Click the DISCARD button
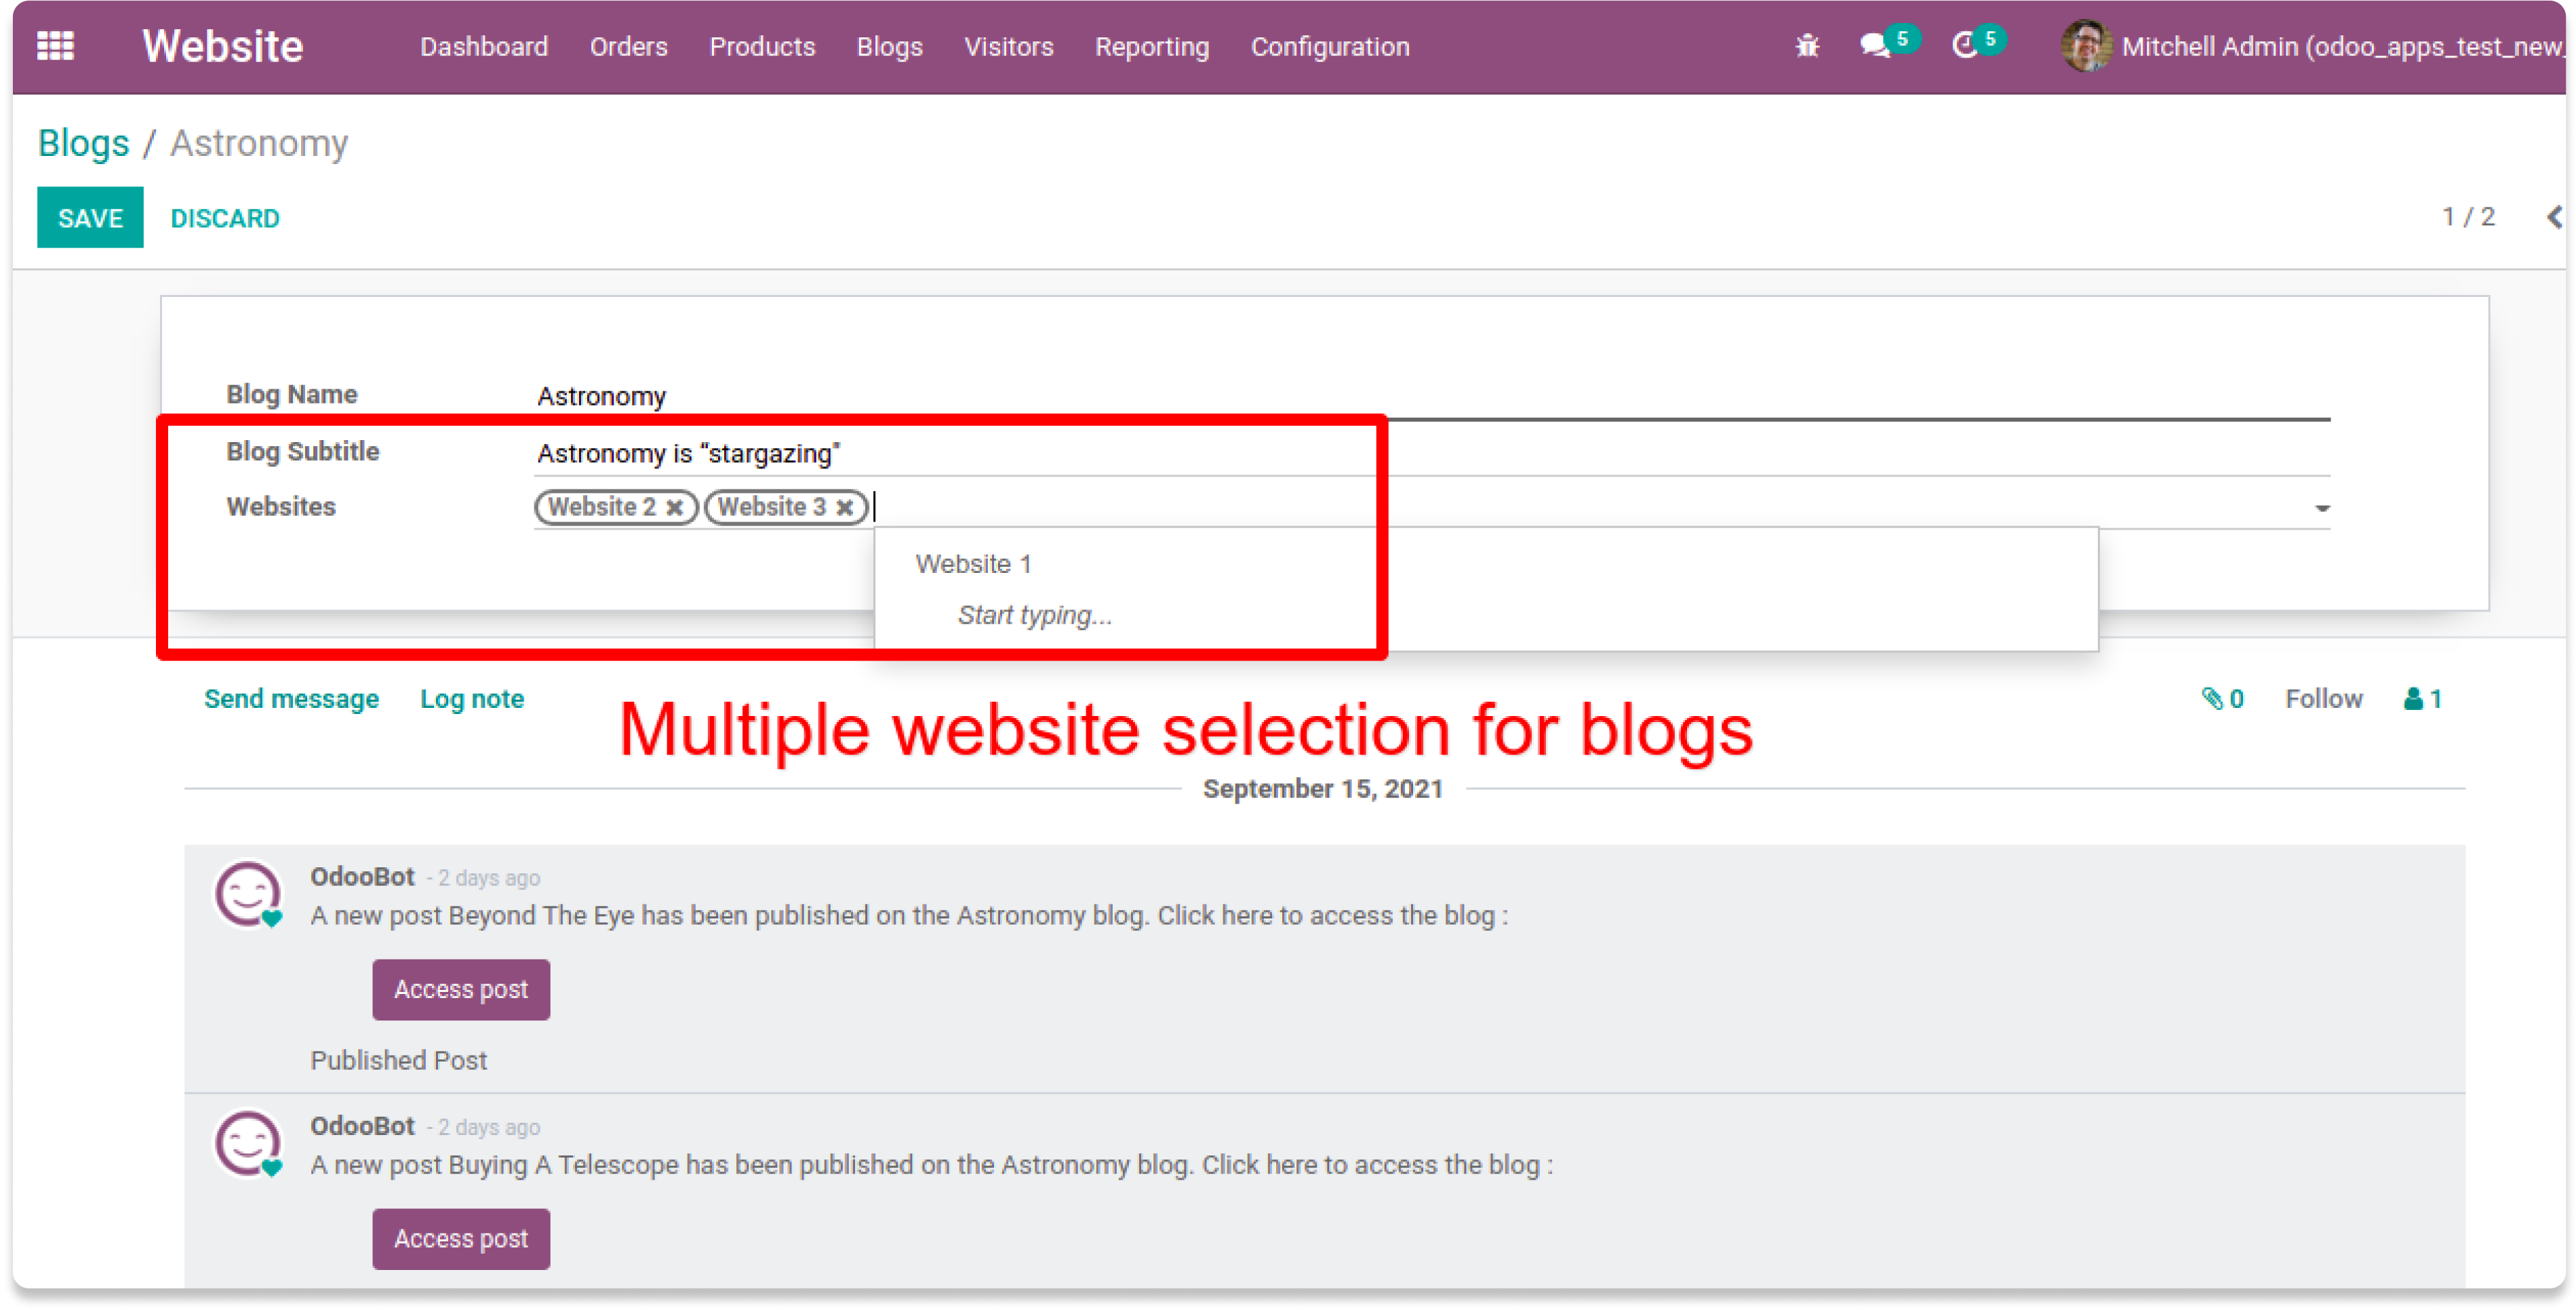The width and height of the screenshot is (2576, 1310). coord(225,218)
